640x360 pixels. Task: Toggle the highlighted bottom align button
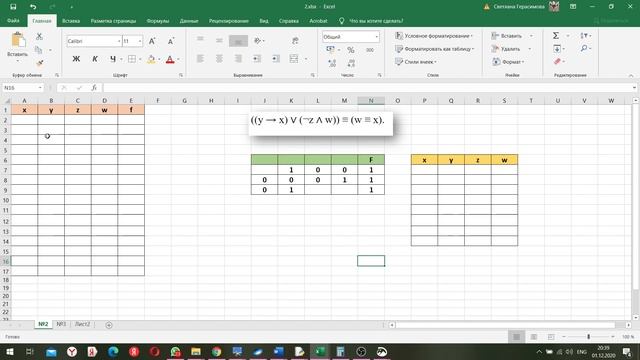coord(238,40)
